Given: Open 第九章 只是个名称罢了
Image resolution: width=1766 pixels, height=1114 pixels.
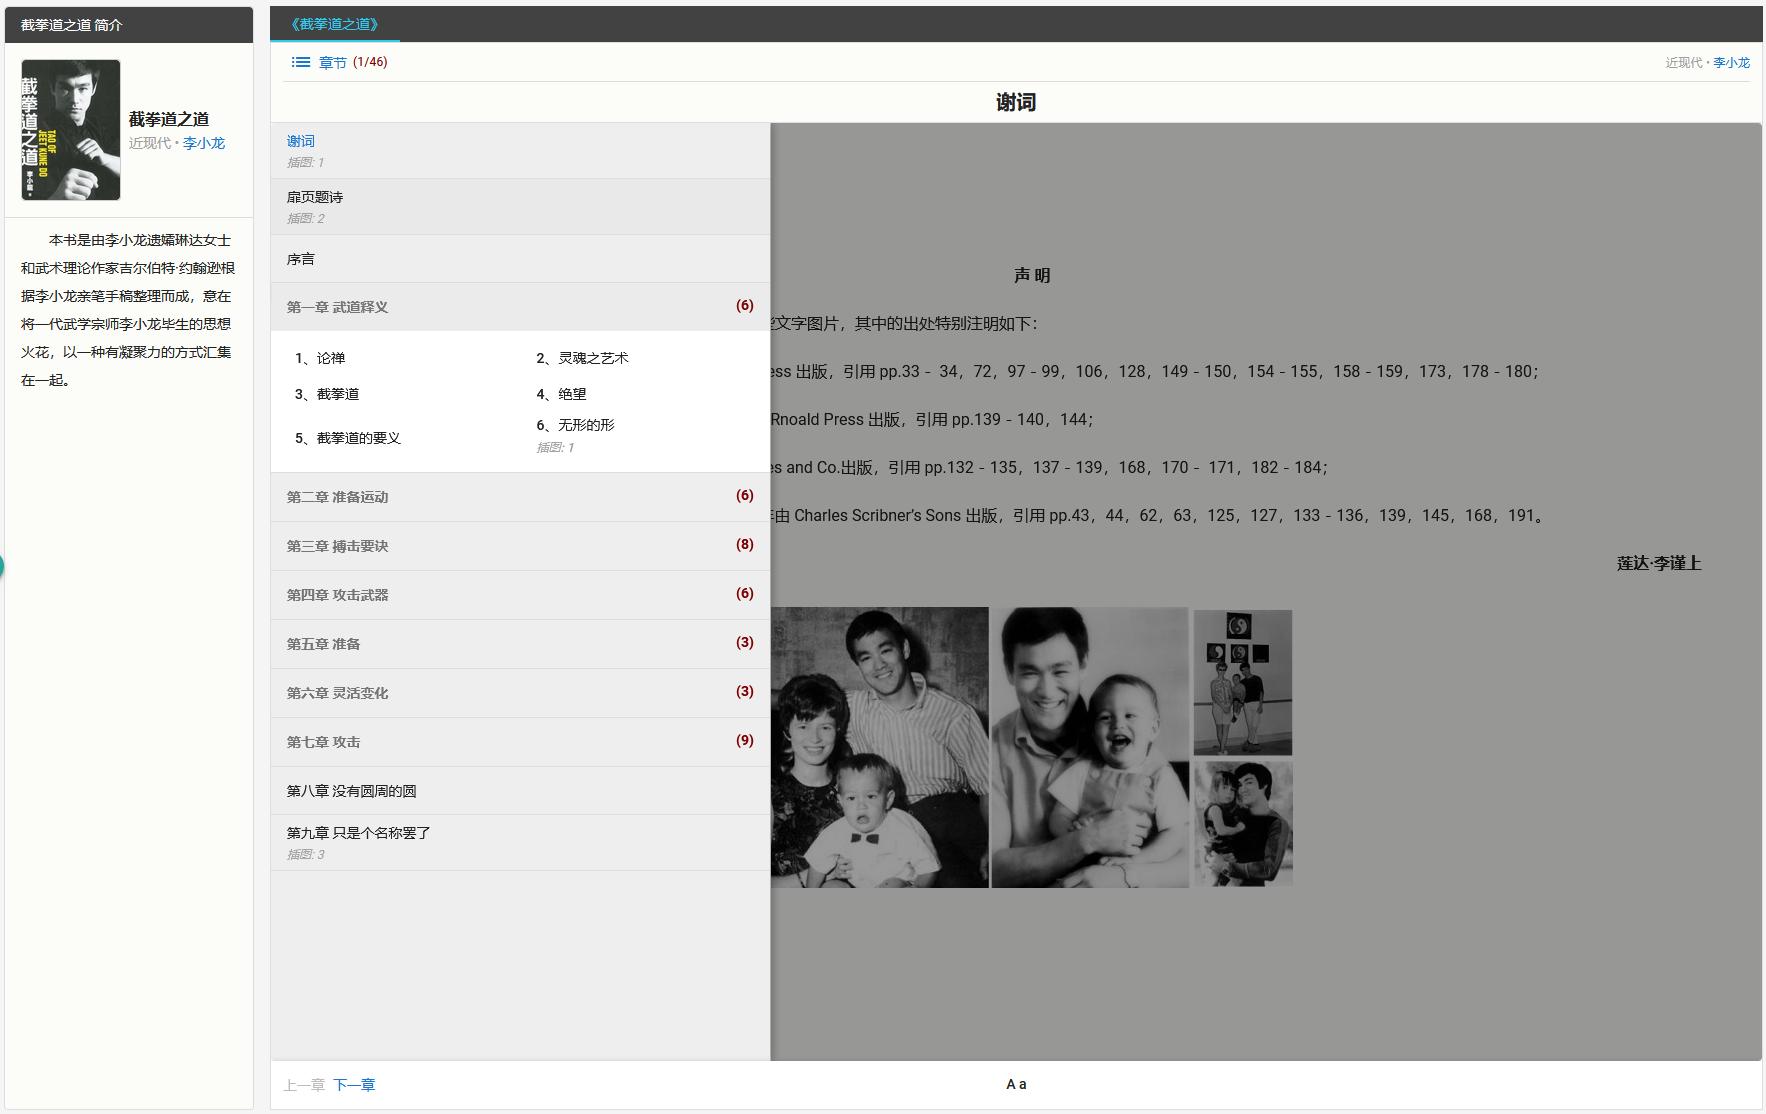Looking at the screenshot, I should [x=358, y=833].
